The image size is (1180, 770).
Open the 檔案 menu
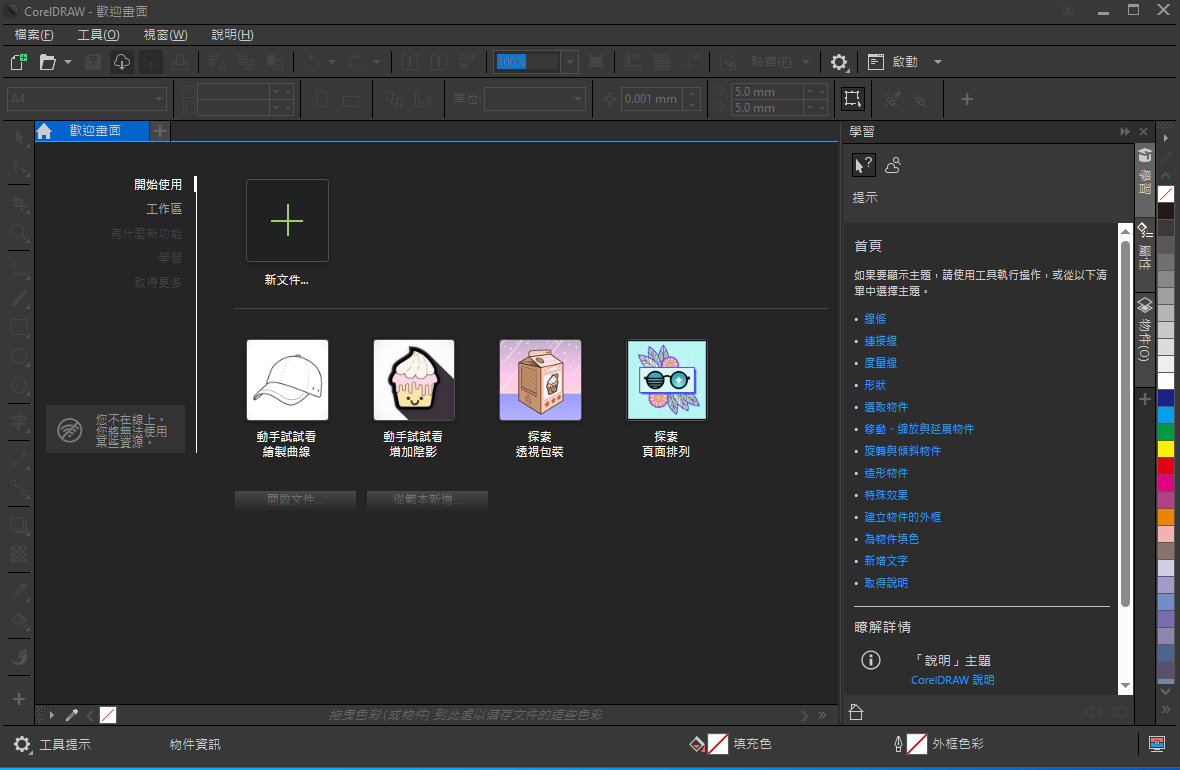coord(34,35)
